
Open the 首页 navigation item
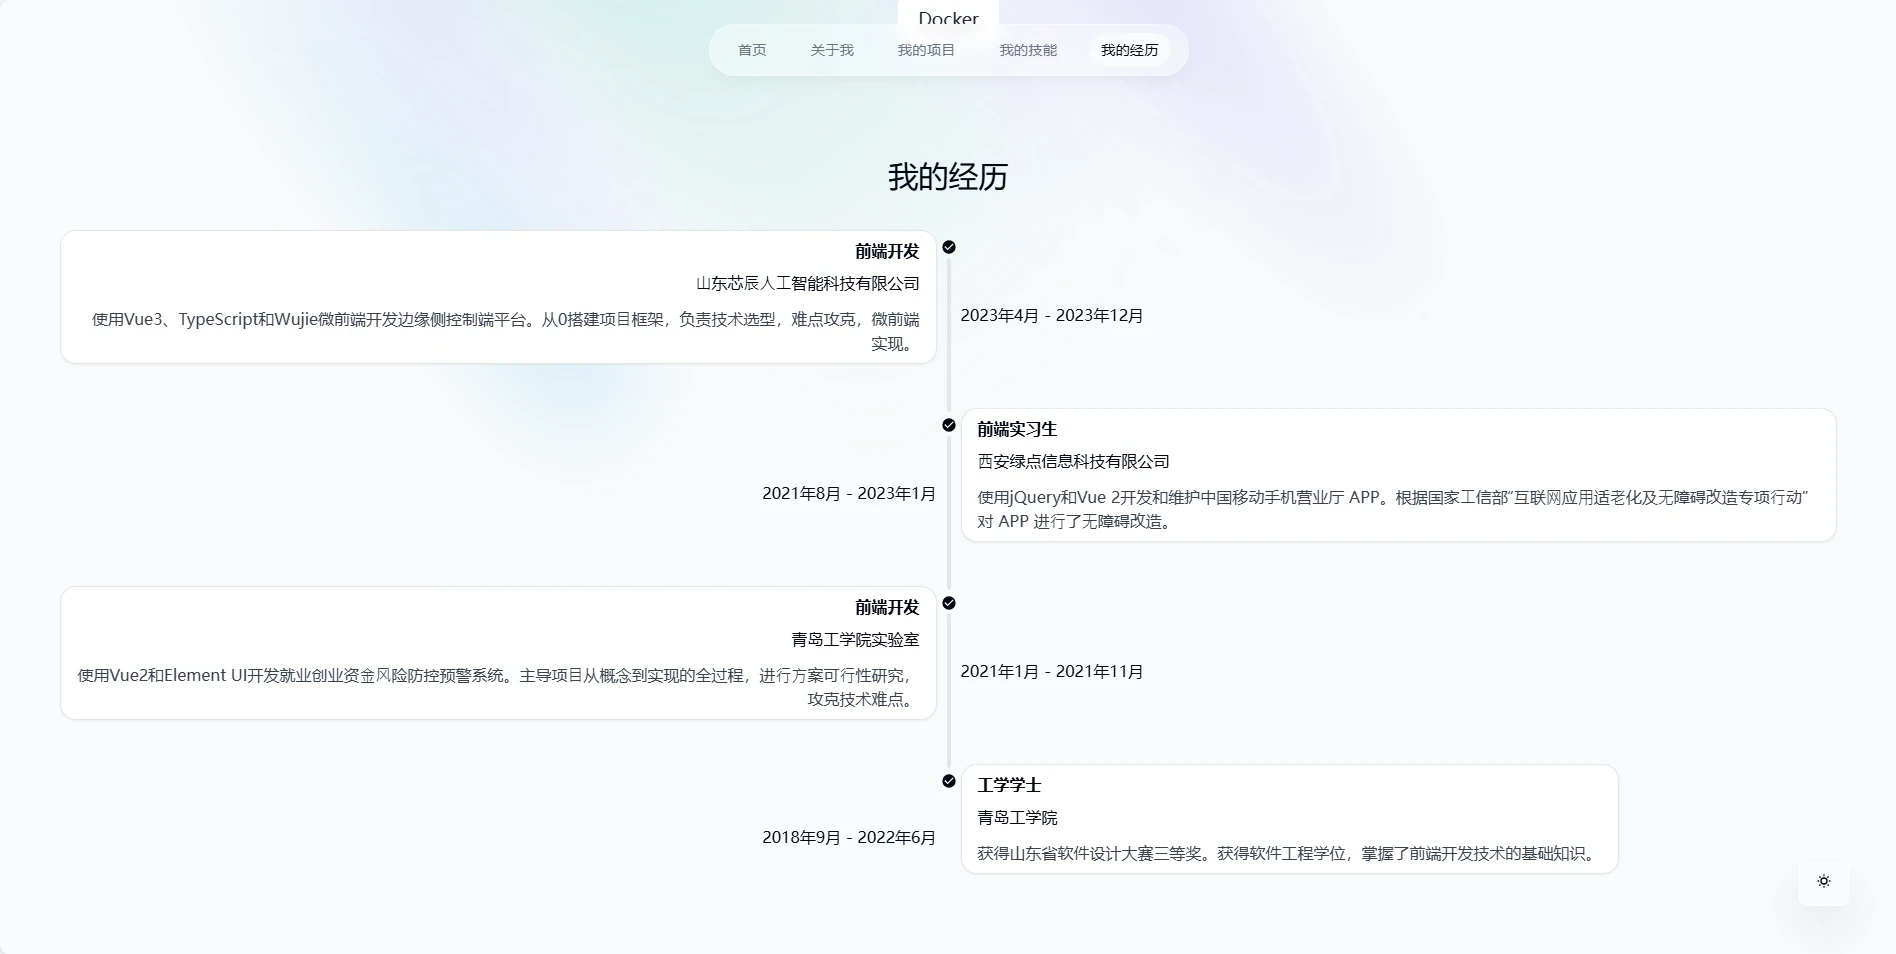[751, 49]
